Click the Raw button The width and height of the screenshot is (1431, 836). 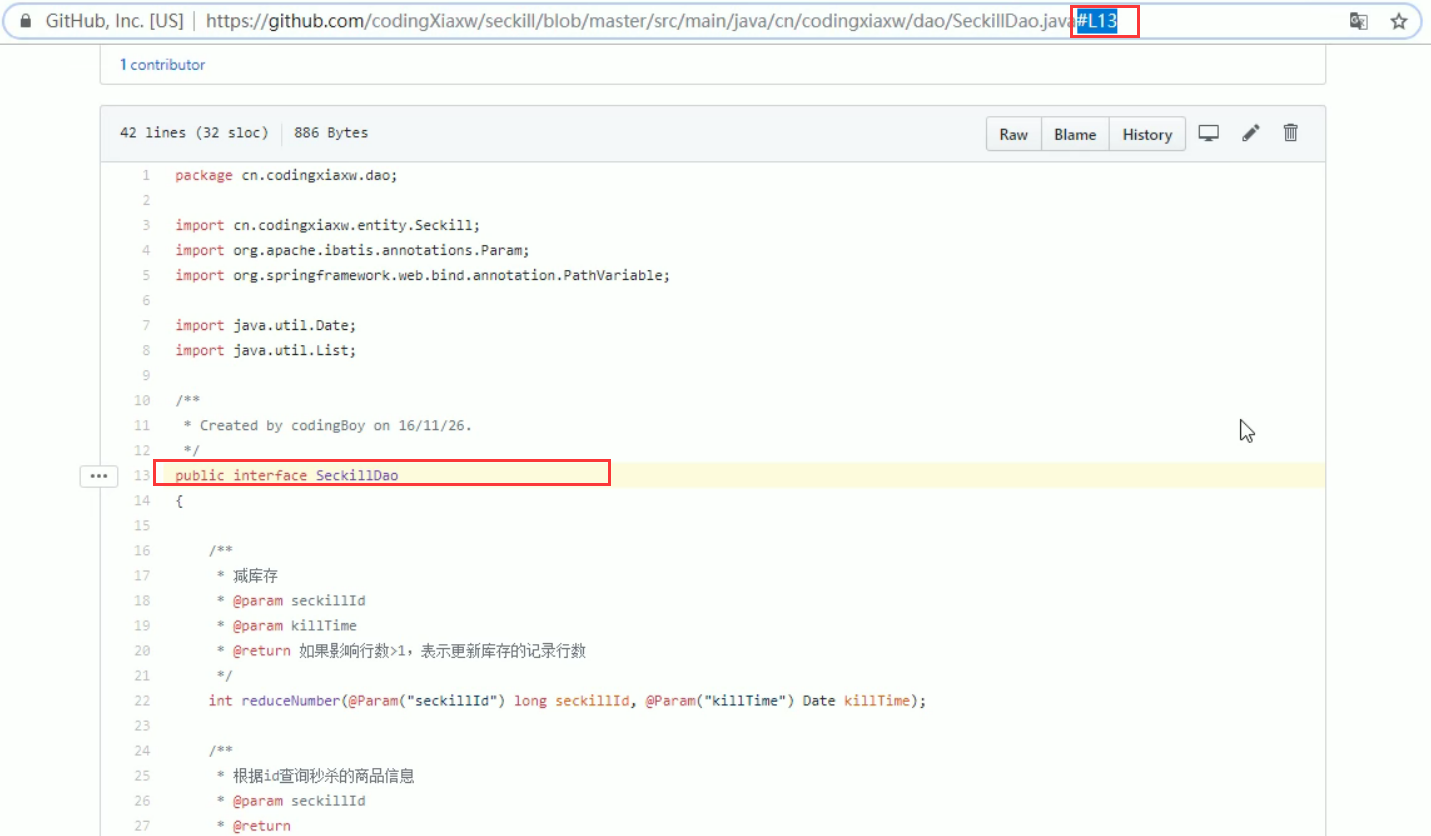(x=1013, y=134)
